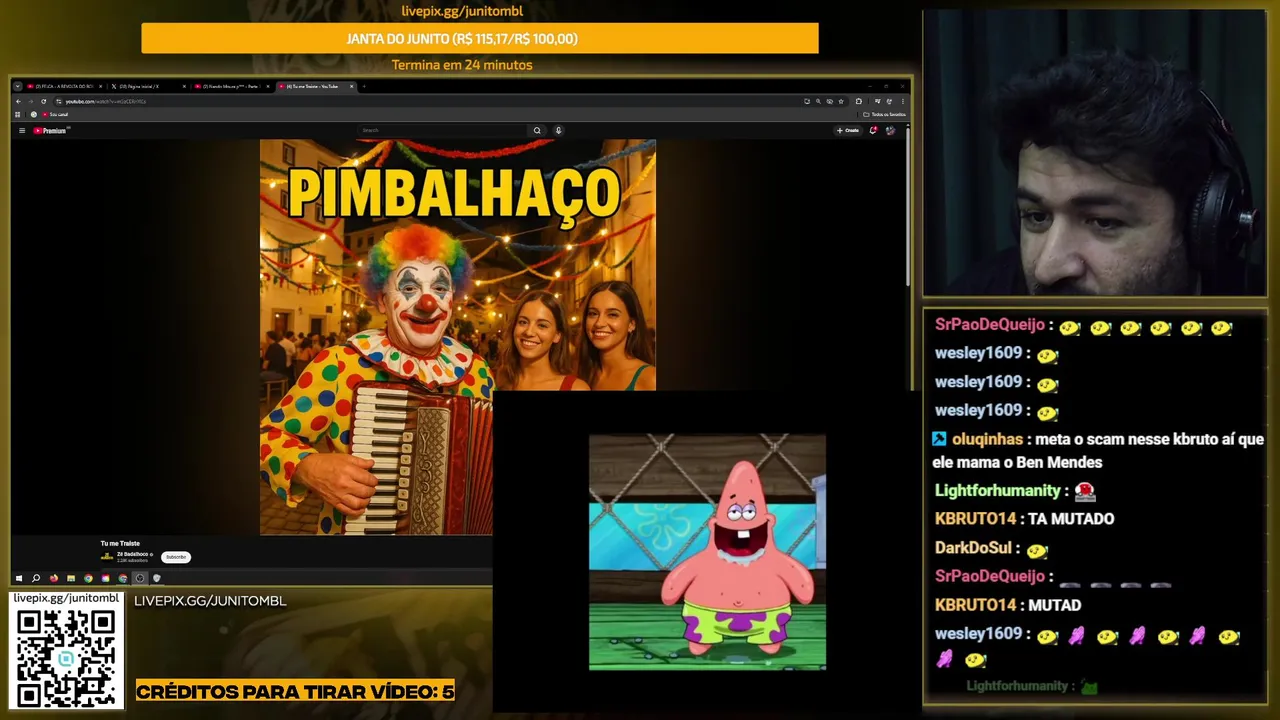Click the livepix.gg/junitombl QR code
1280x720 pixels.
(x=66, y=658)
